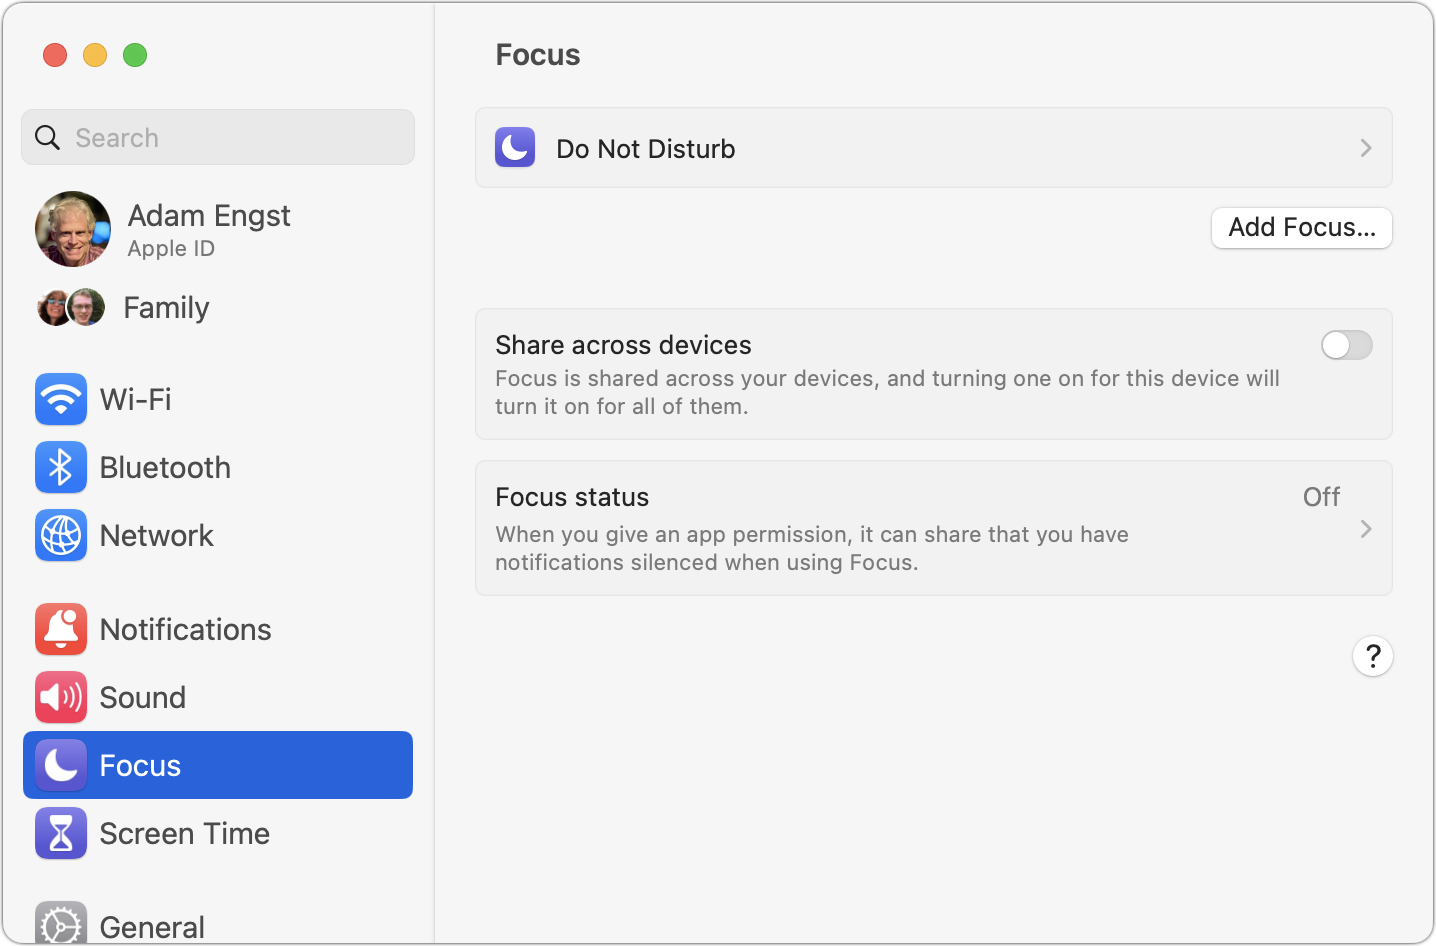
Task: Click the Focus status Off value
Action: coord(1321,497)
